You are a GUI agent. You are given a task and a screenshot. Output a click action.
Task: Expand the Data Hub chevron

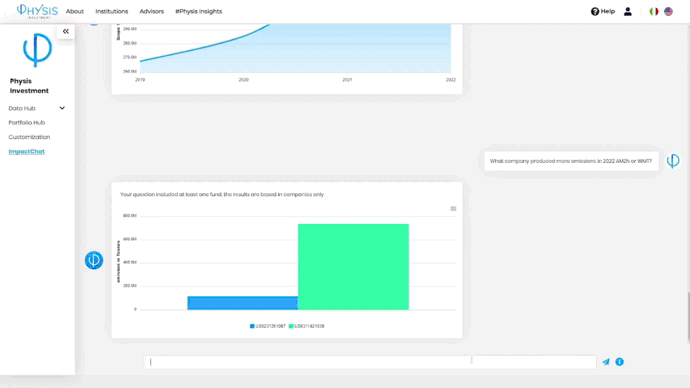click(62, 108)
